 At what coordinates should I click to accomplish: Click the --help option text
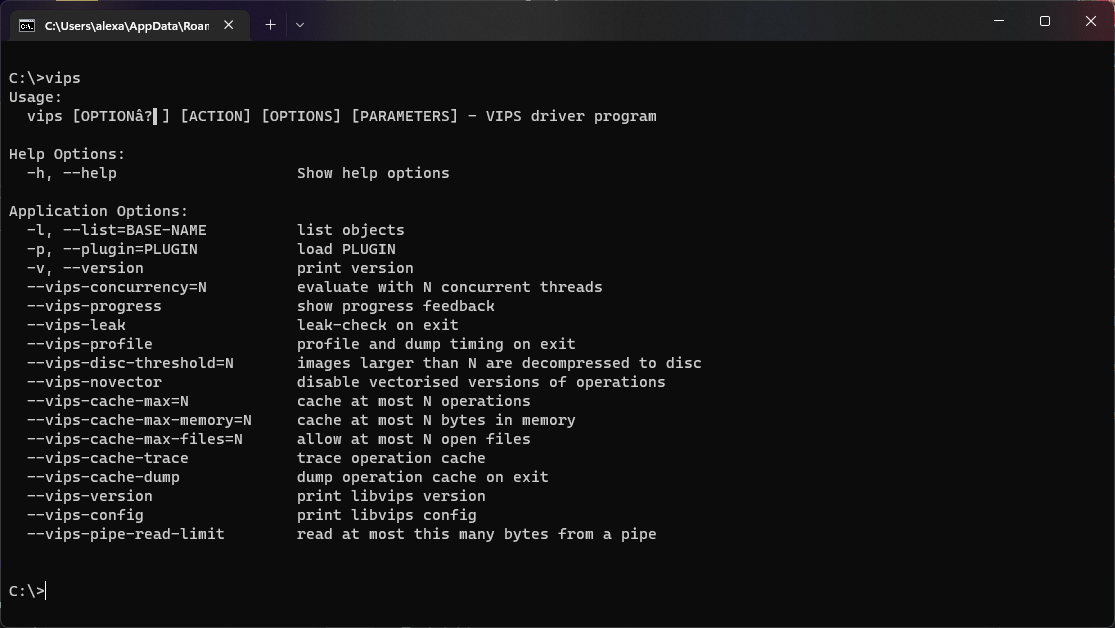(89, 173)
